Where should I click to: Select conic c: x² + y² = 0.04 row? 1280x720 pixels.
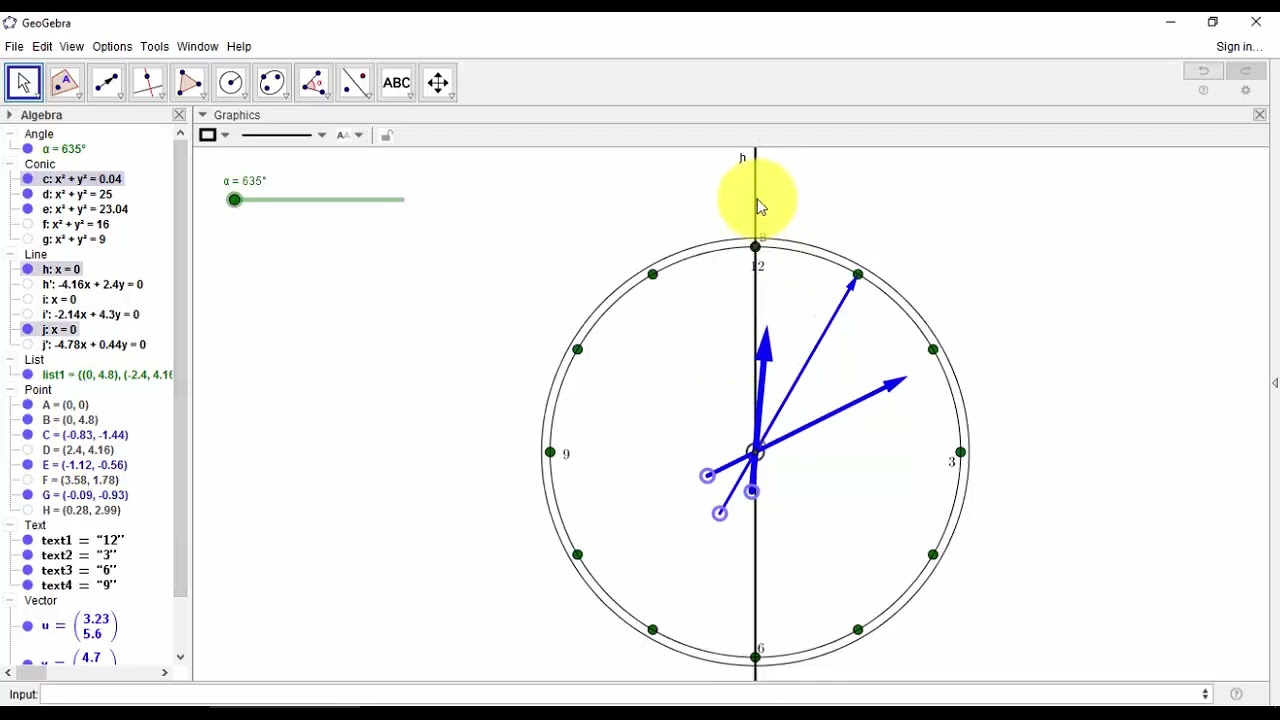82,179
